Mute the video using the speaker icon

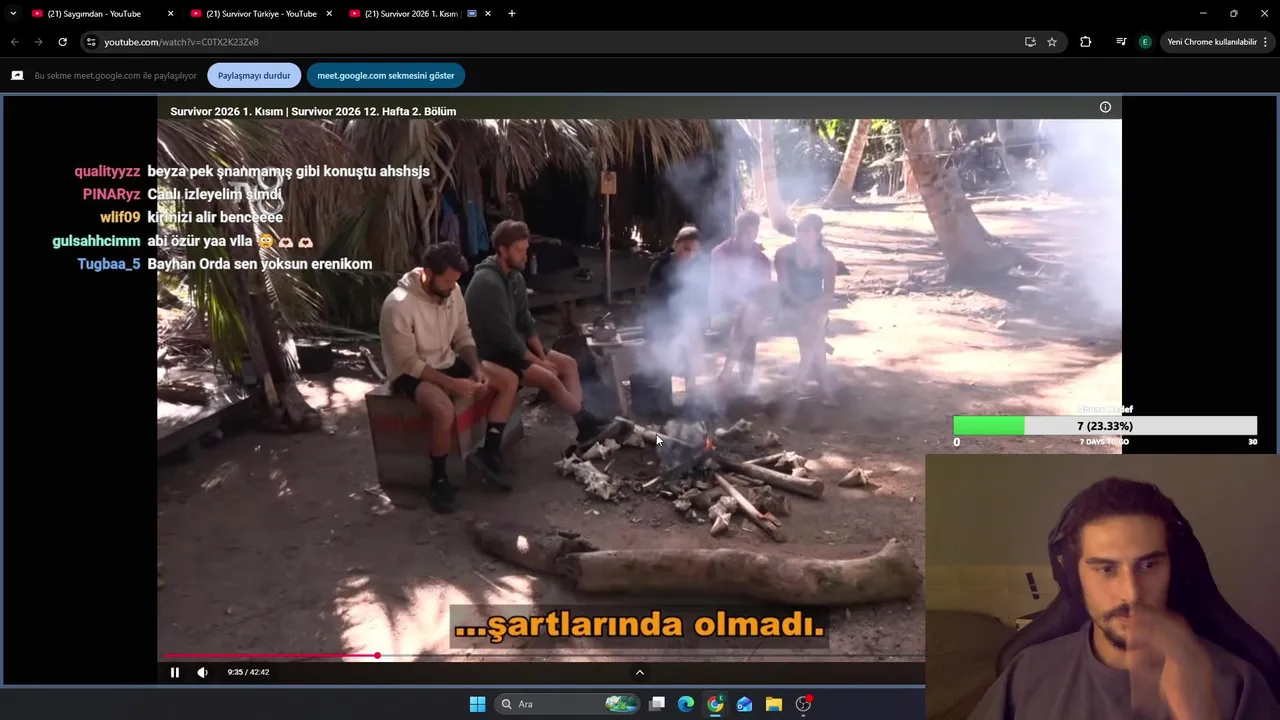tap(202, 672)
